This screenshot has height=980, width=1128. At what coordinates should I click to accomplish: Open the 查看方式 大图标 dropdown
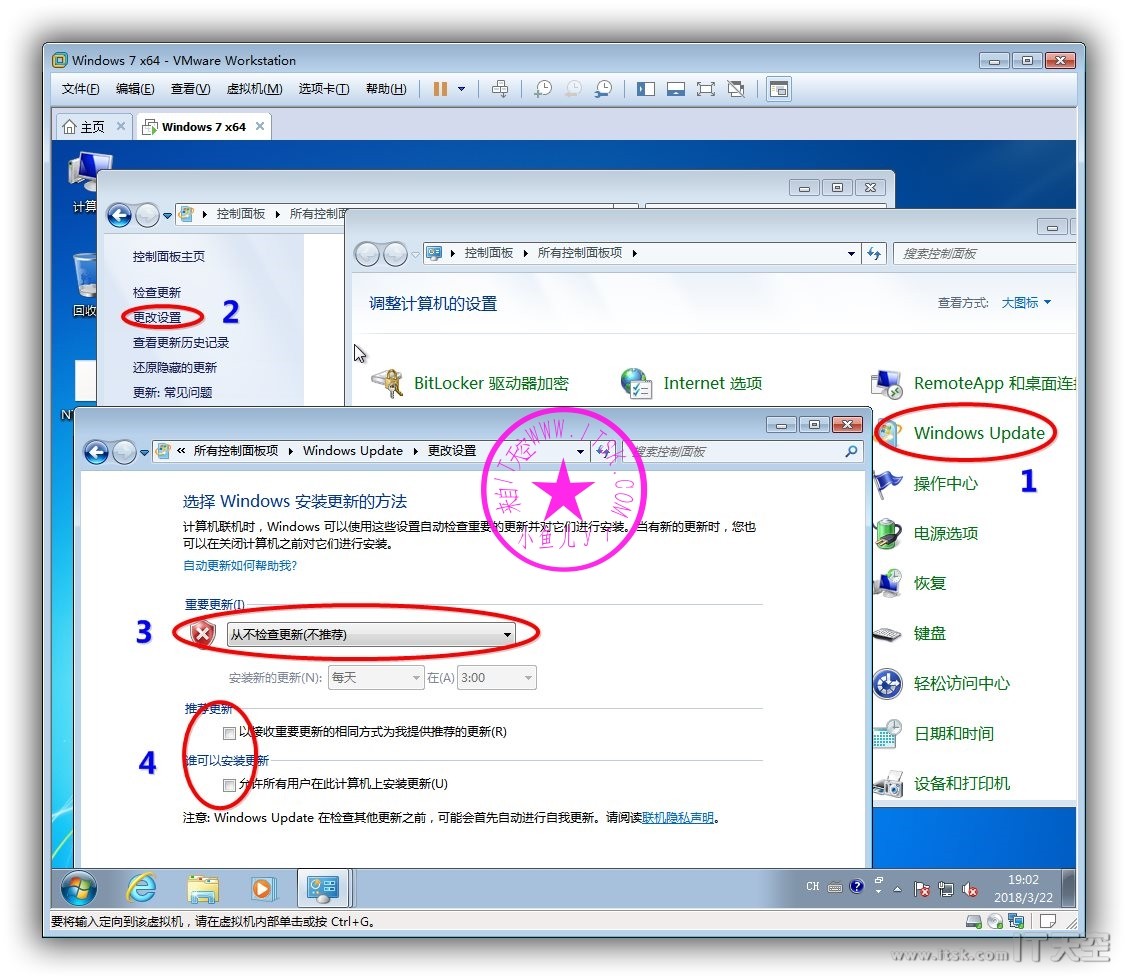pyautogui.click(x=1026, y=303)
